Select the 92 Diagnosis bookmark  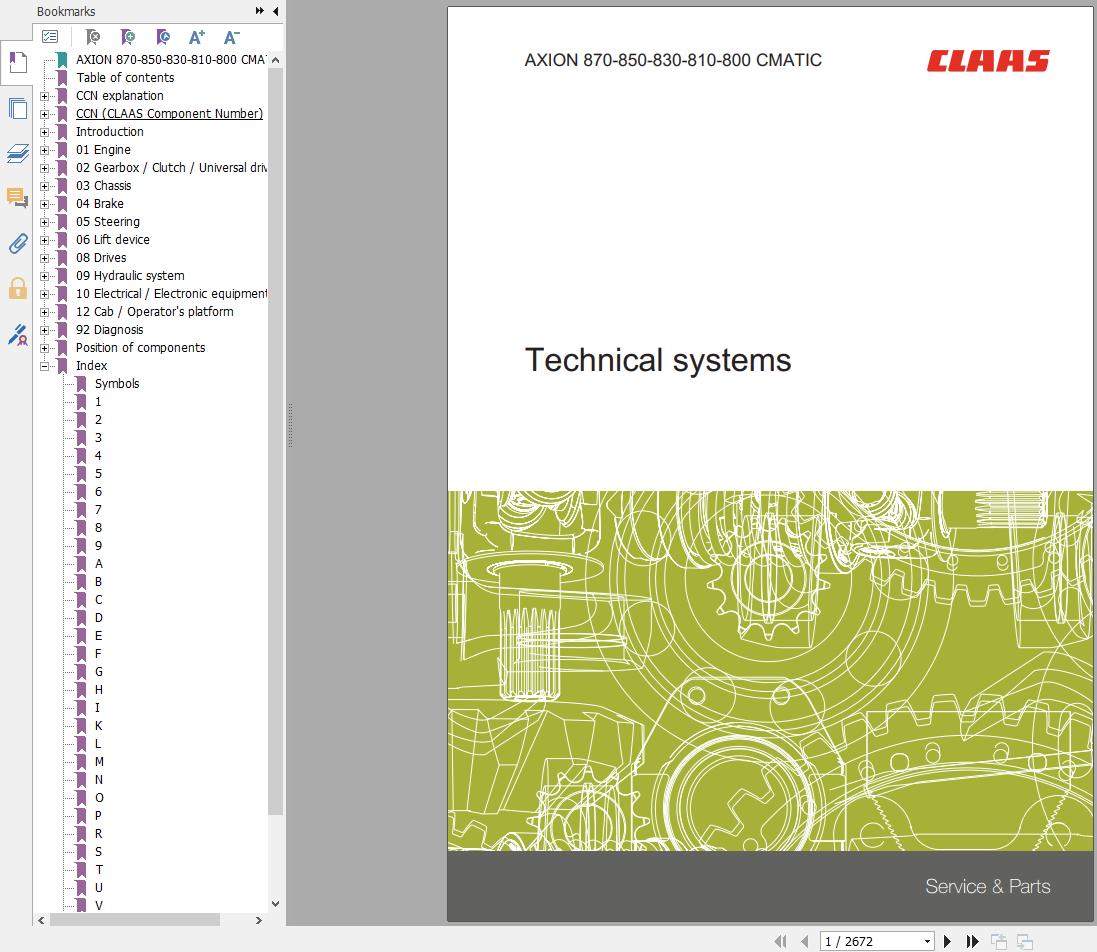coord(109,330)
